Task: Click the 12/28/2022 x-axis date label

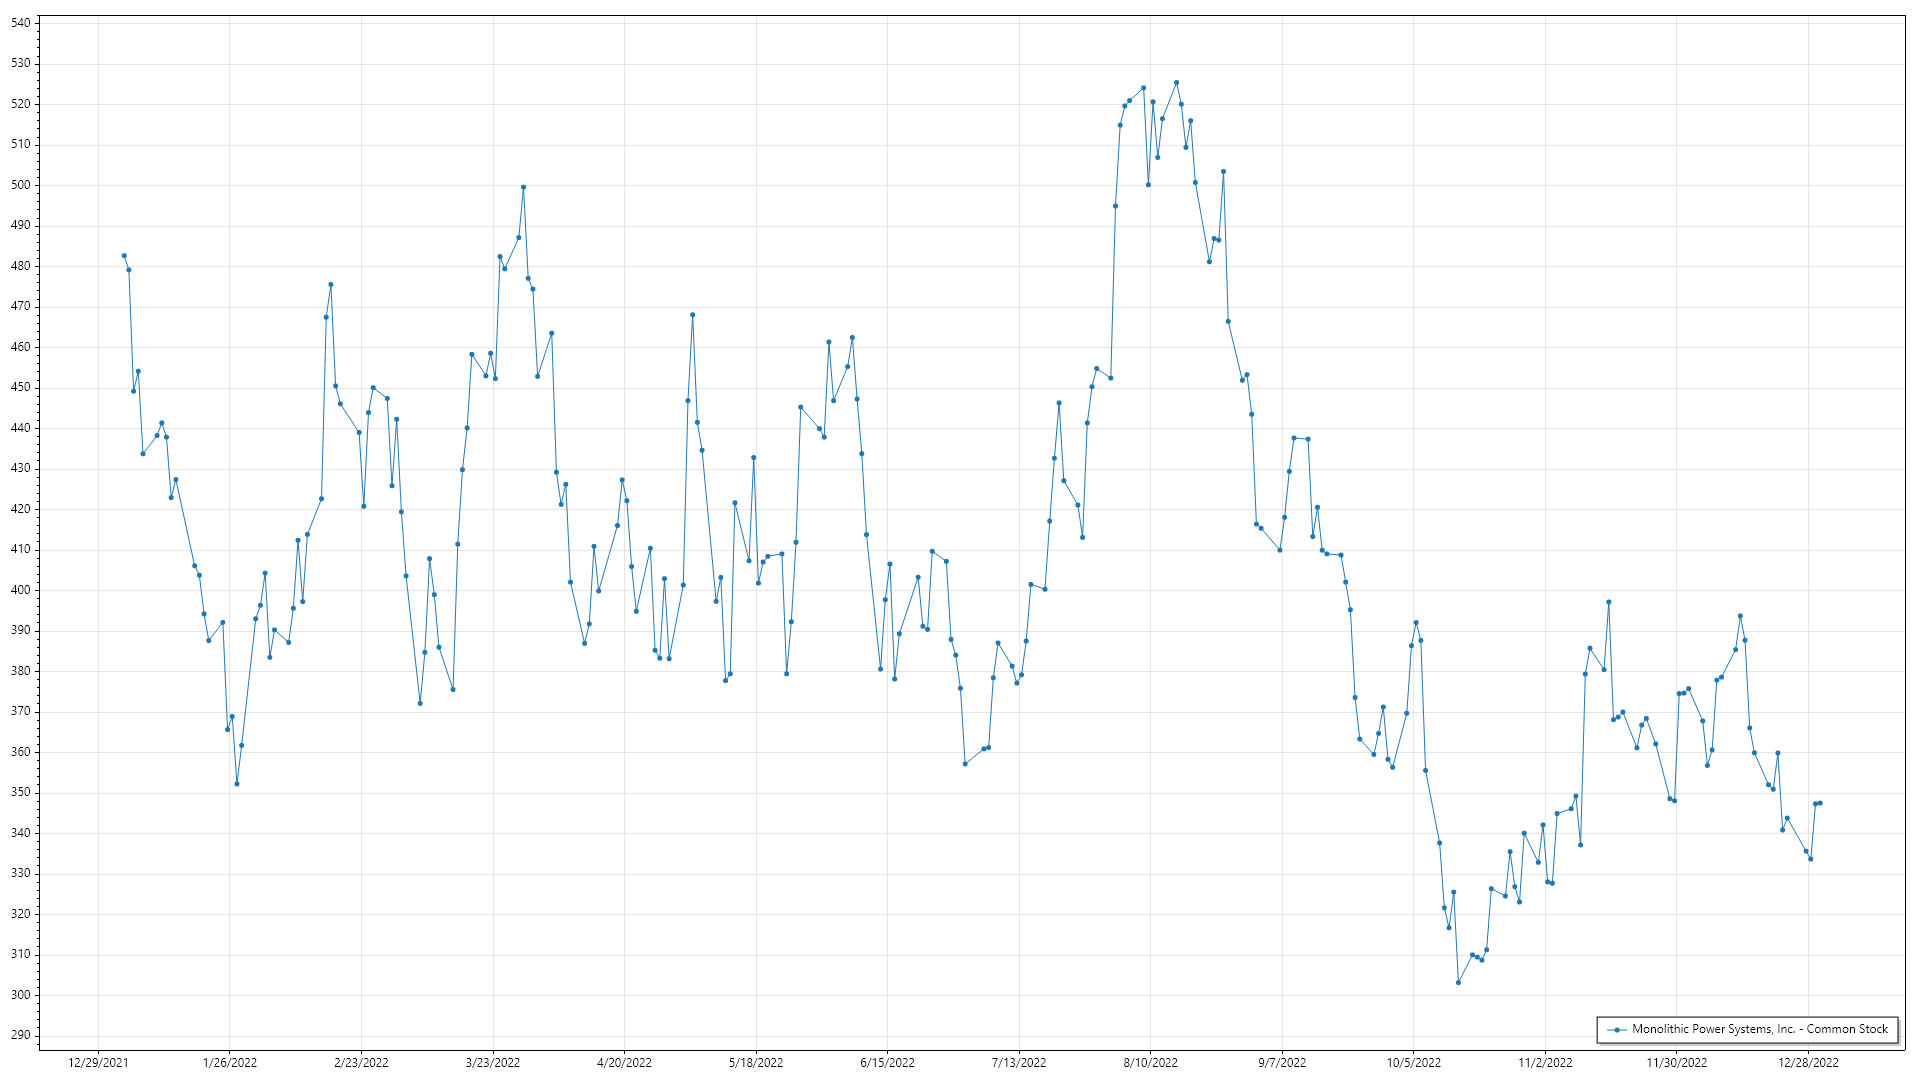Action: tap(1808, 1063)
